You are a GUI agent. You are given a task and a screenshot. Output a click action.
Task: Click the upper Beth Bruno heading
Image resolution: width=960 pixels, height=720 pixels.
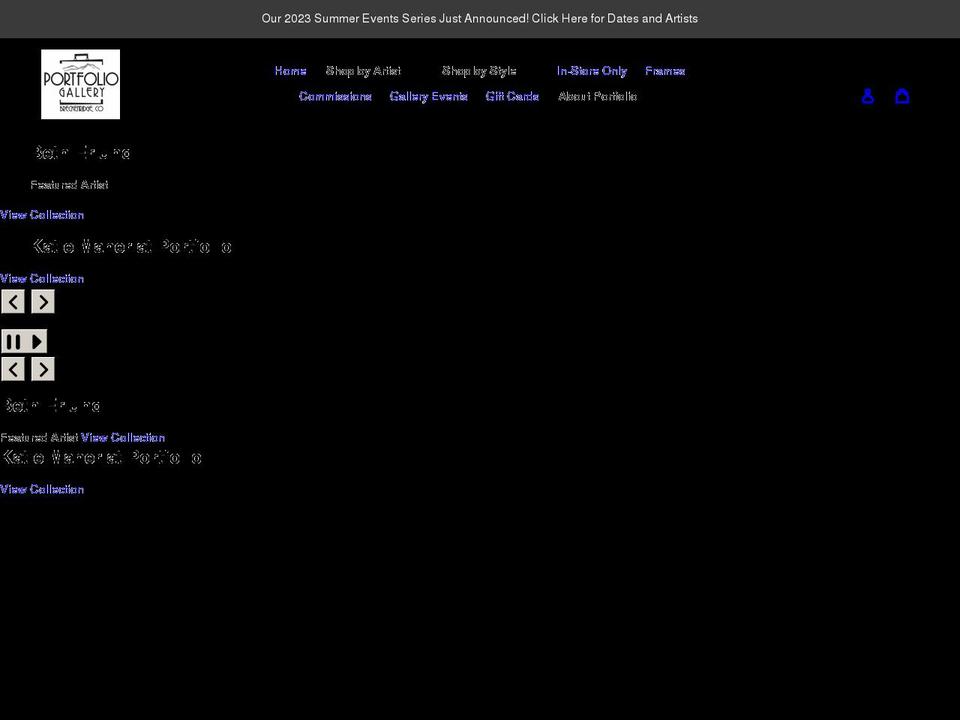83,152
